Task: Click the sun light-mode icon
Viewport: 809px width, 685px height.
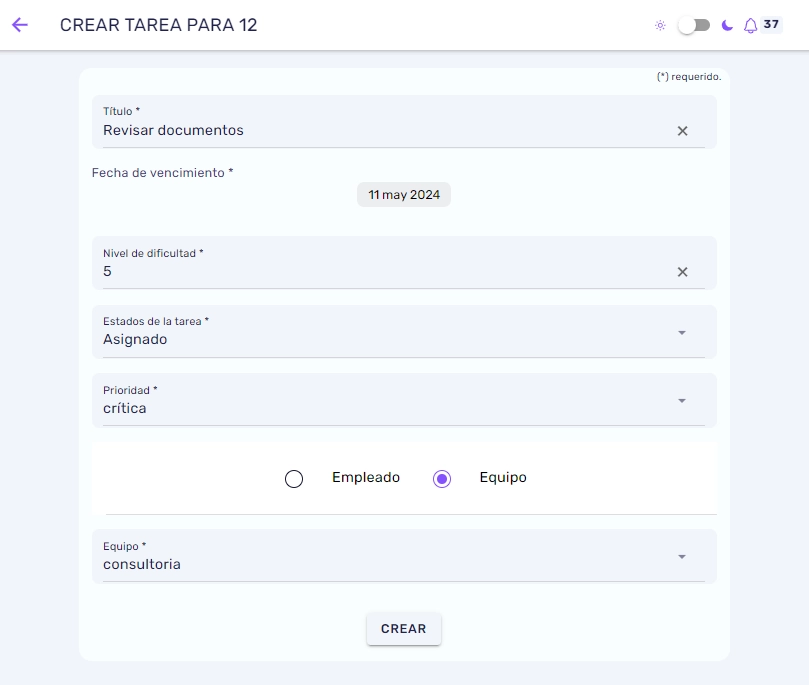Action: 660,25
